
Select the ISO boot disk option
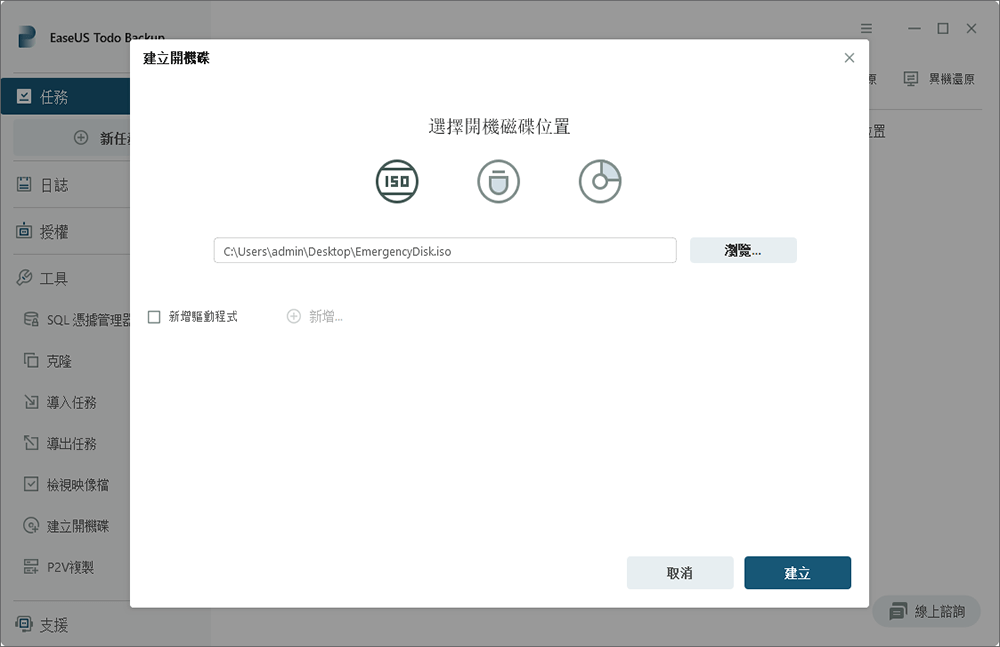click(397, 182)
